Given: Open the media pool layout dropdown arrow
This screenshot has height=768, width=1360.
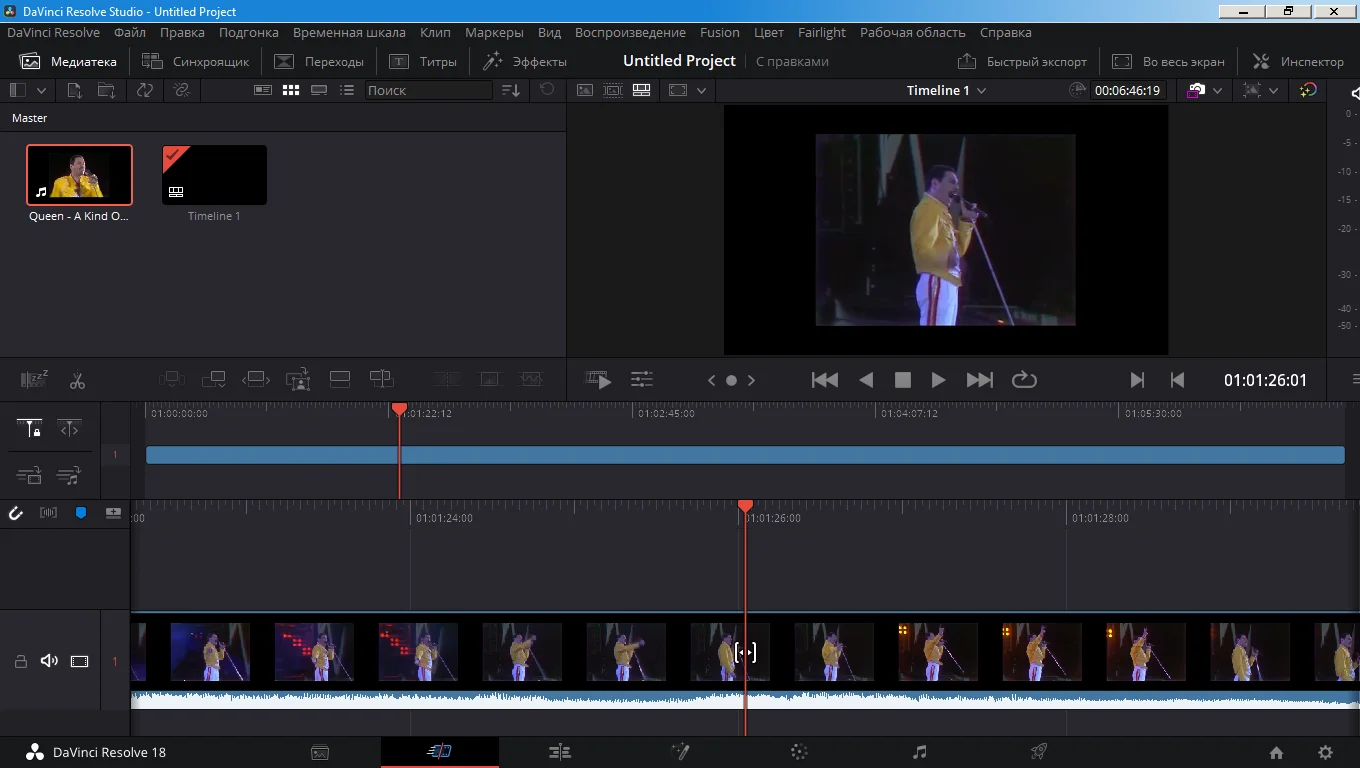Looking at the screenshot, I should pos(41,90).
